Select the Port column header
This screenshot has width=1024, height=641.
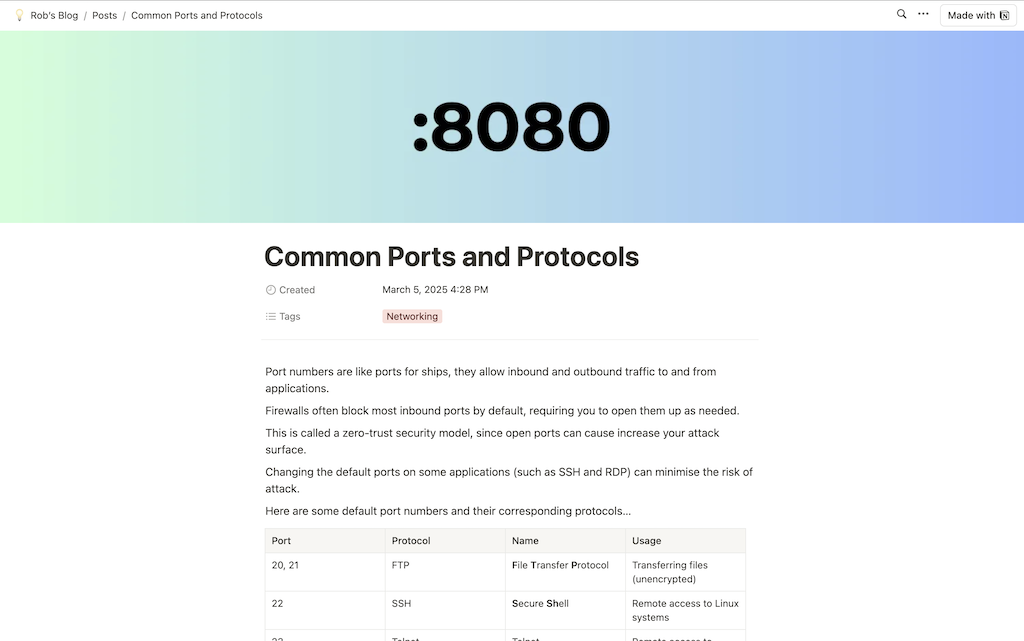click(x=282, y=541)
